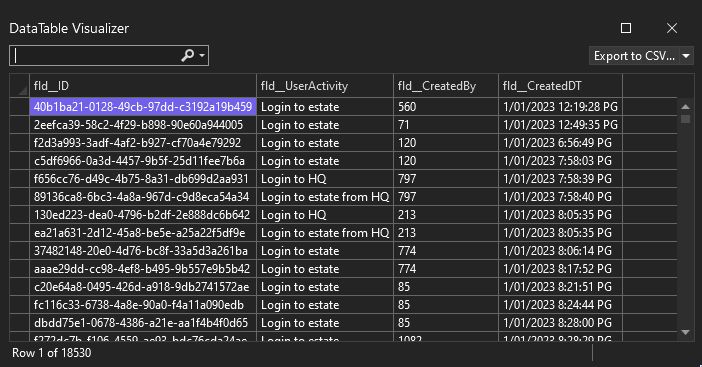Close the DataTable Visualizer window
This screenshot has width=702, height=367.
point(672,28)
